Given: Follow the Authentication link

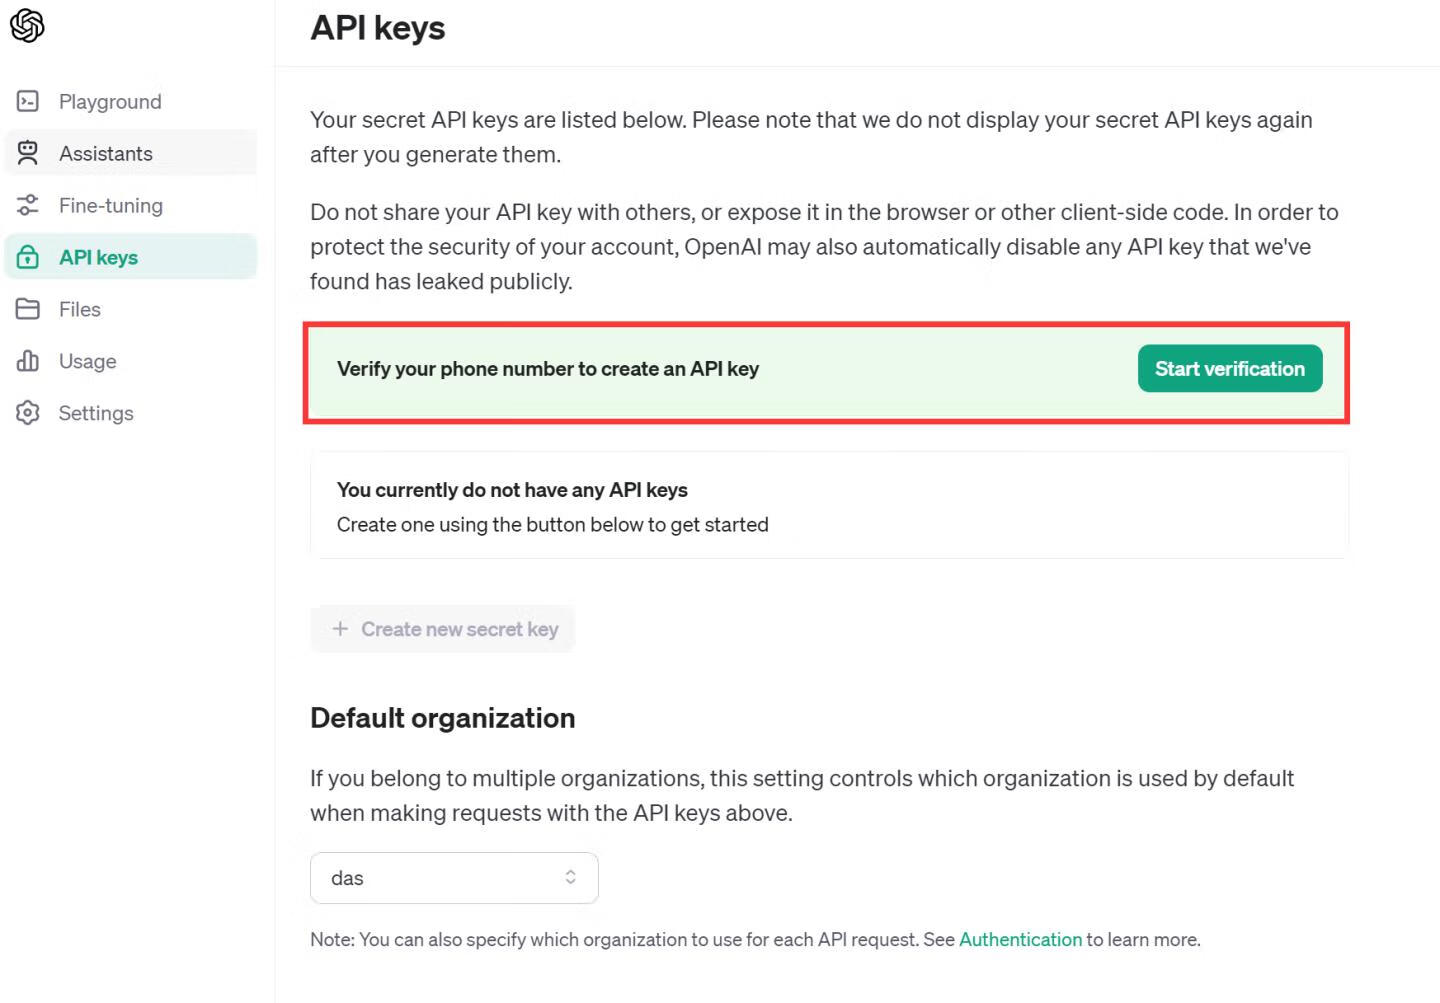Looking at the screenshot, I should (1020, 939).
